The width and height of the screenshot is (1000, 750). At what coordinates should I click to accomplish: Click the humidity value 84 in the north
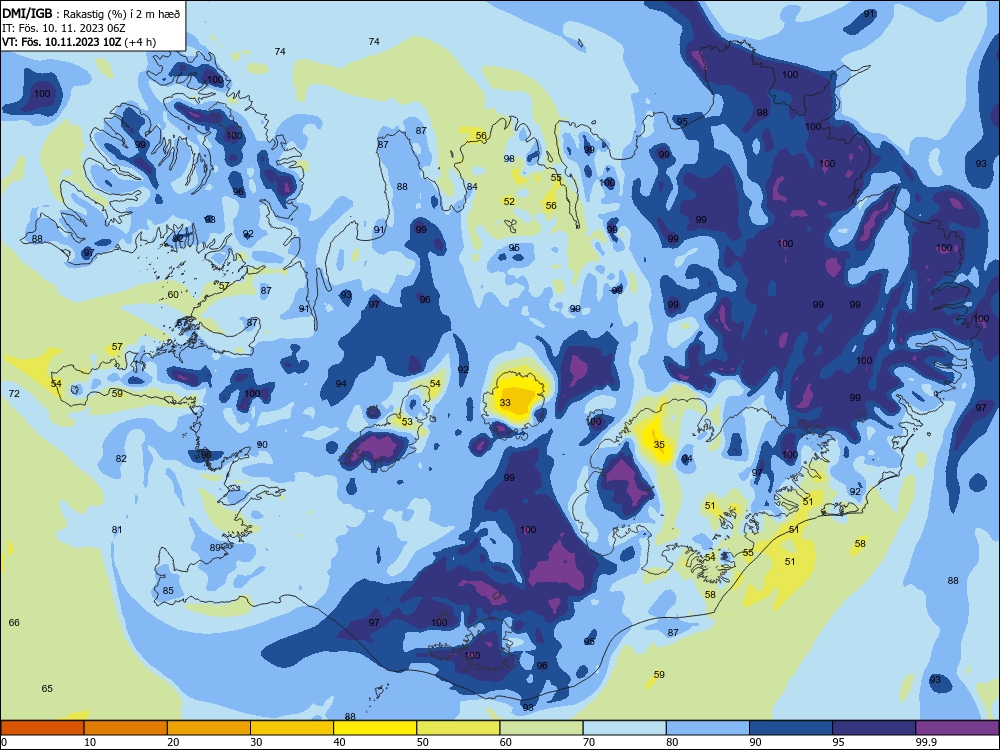(x=472, y=187)
